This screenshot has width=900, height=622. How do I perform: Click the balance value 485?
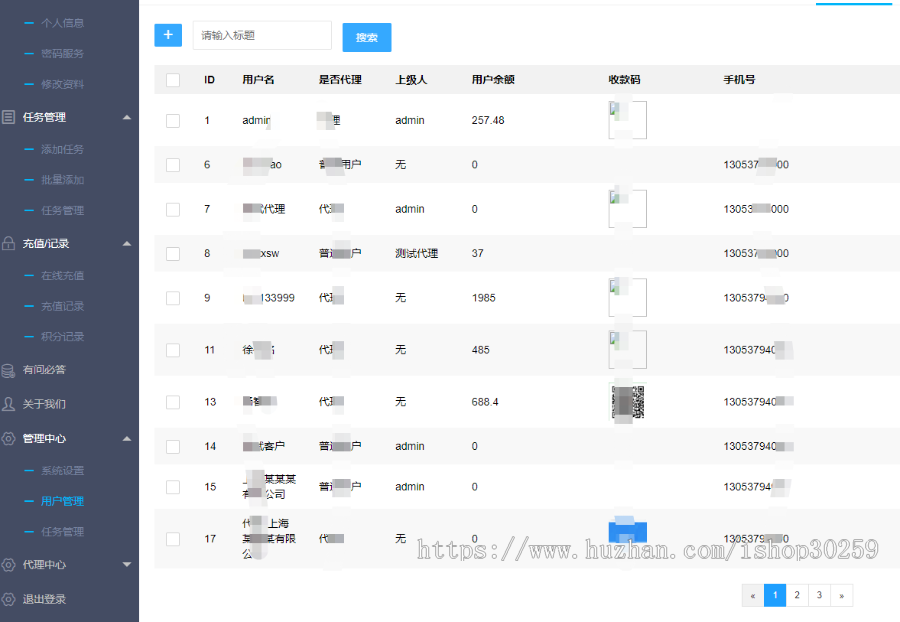(480, 350)
